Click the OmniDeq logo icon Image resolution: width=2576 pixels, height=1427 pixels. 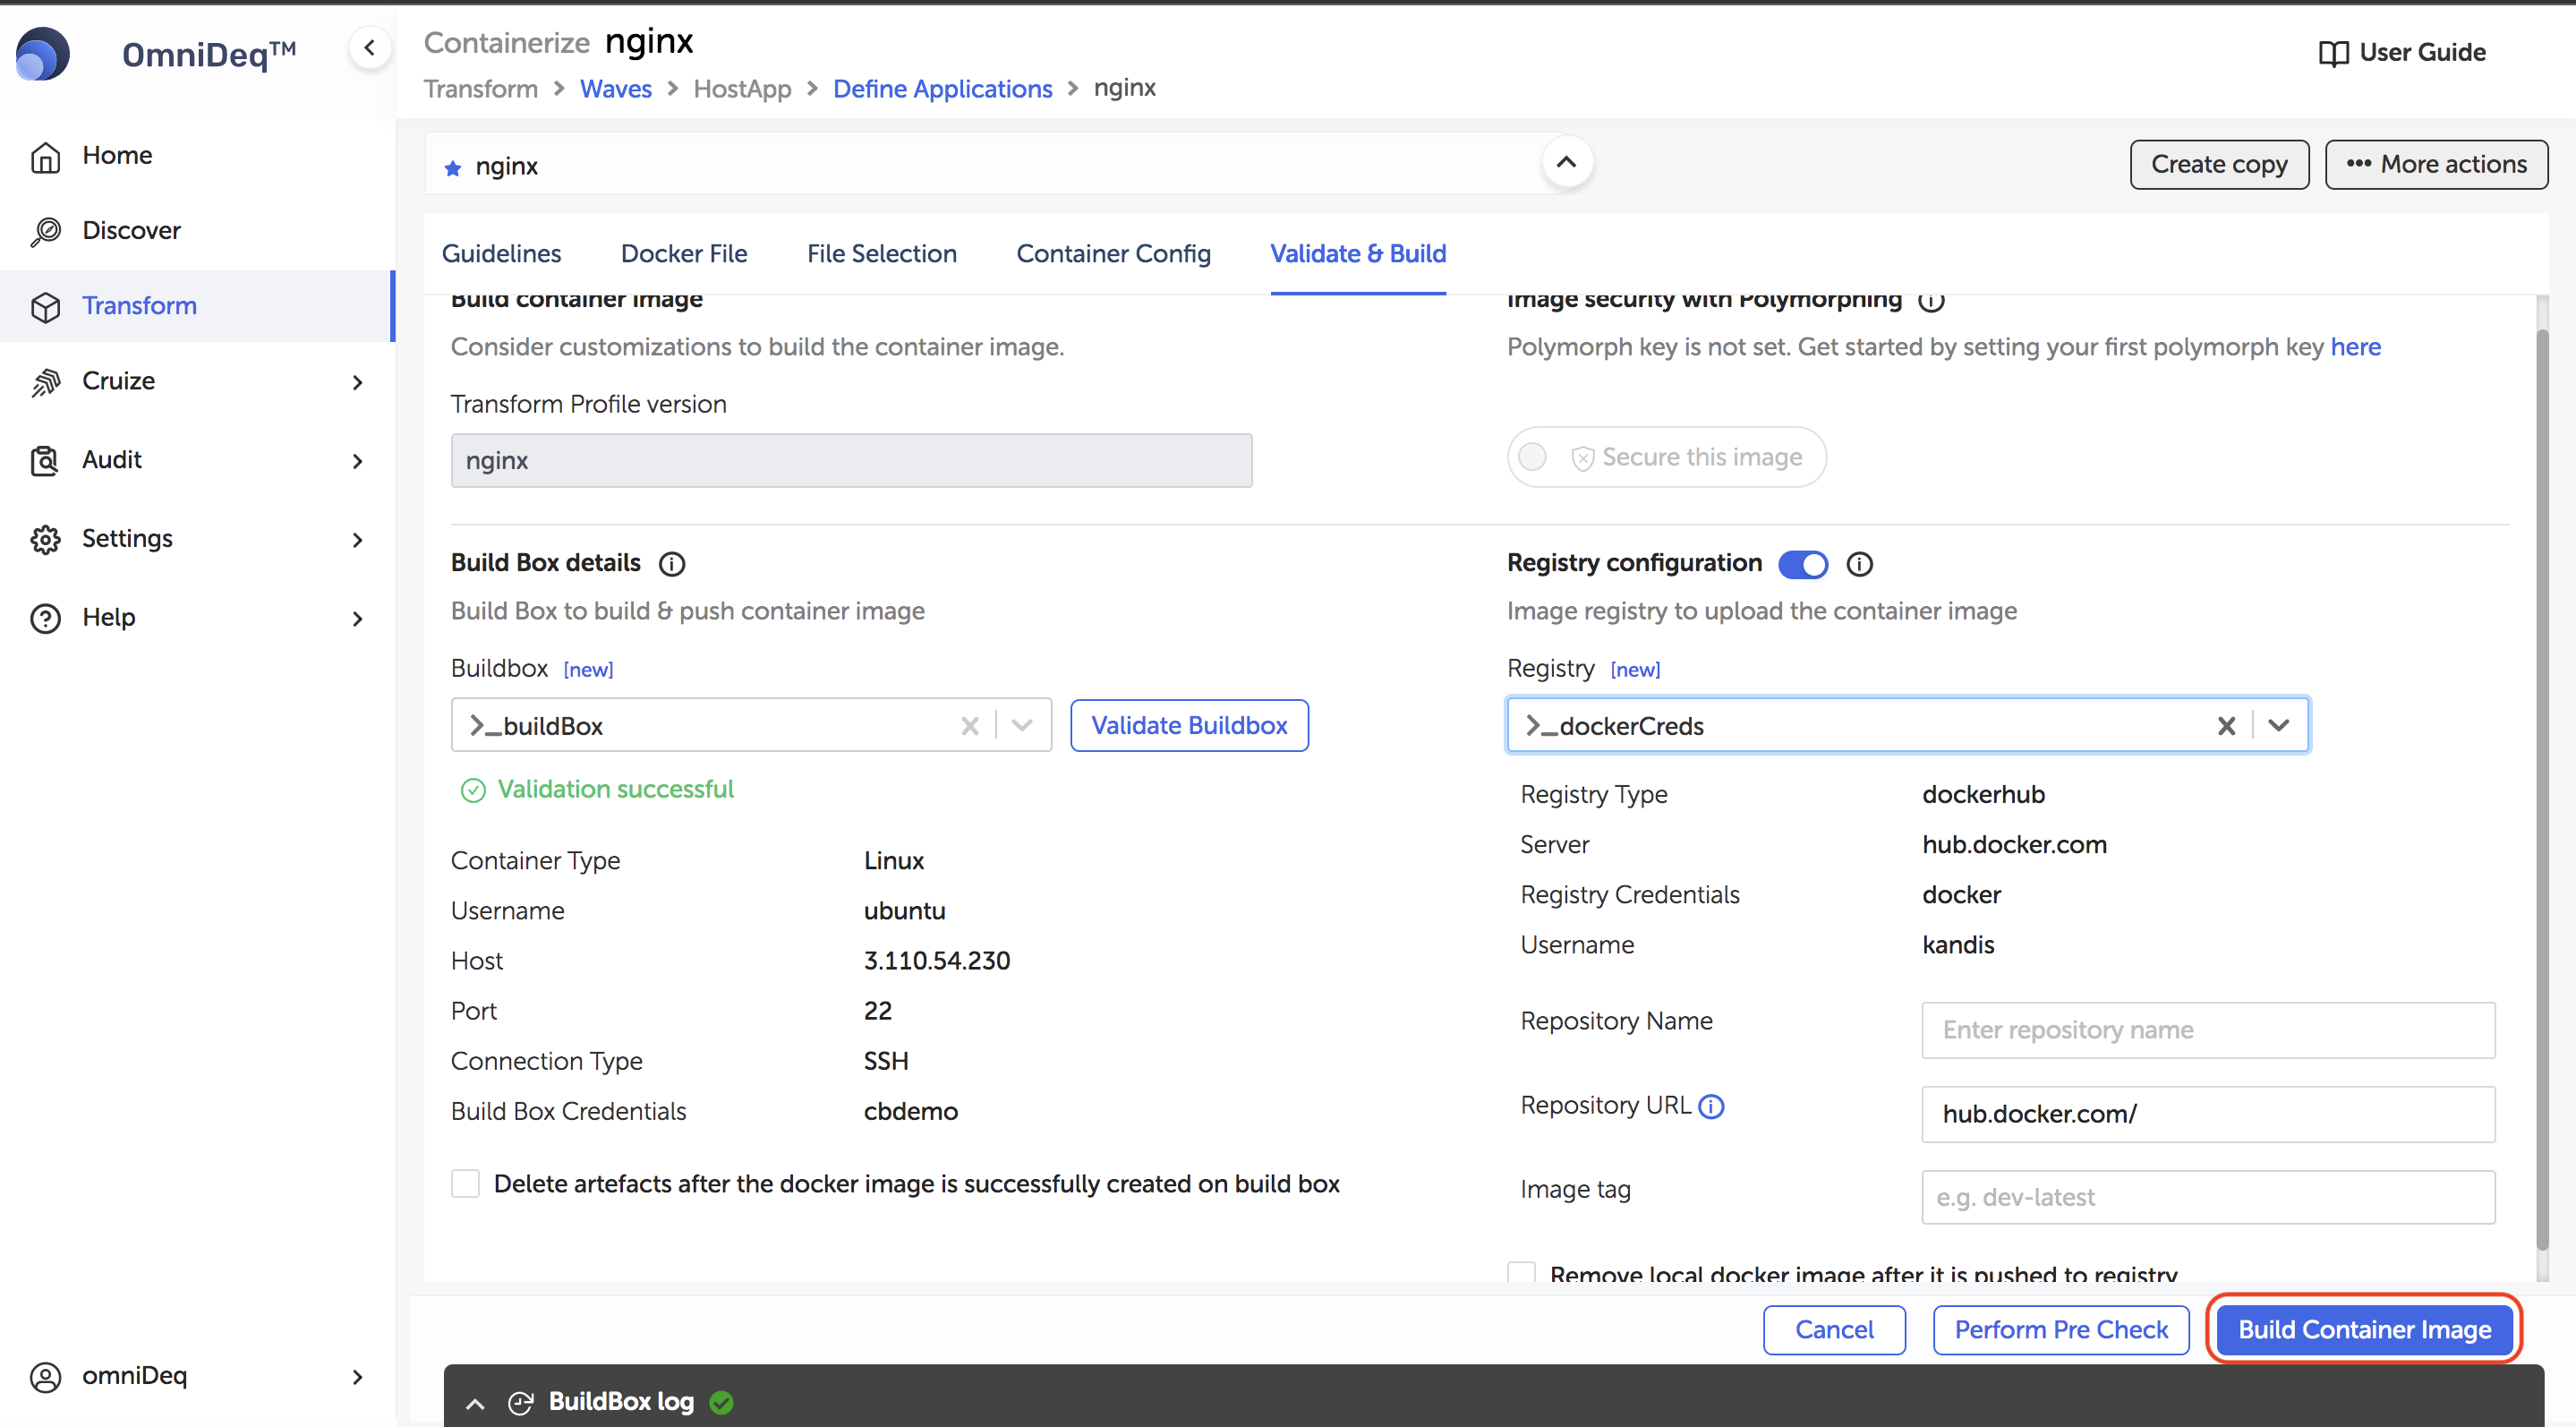point(43,53)
